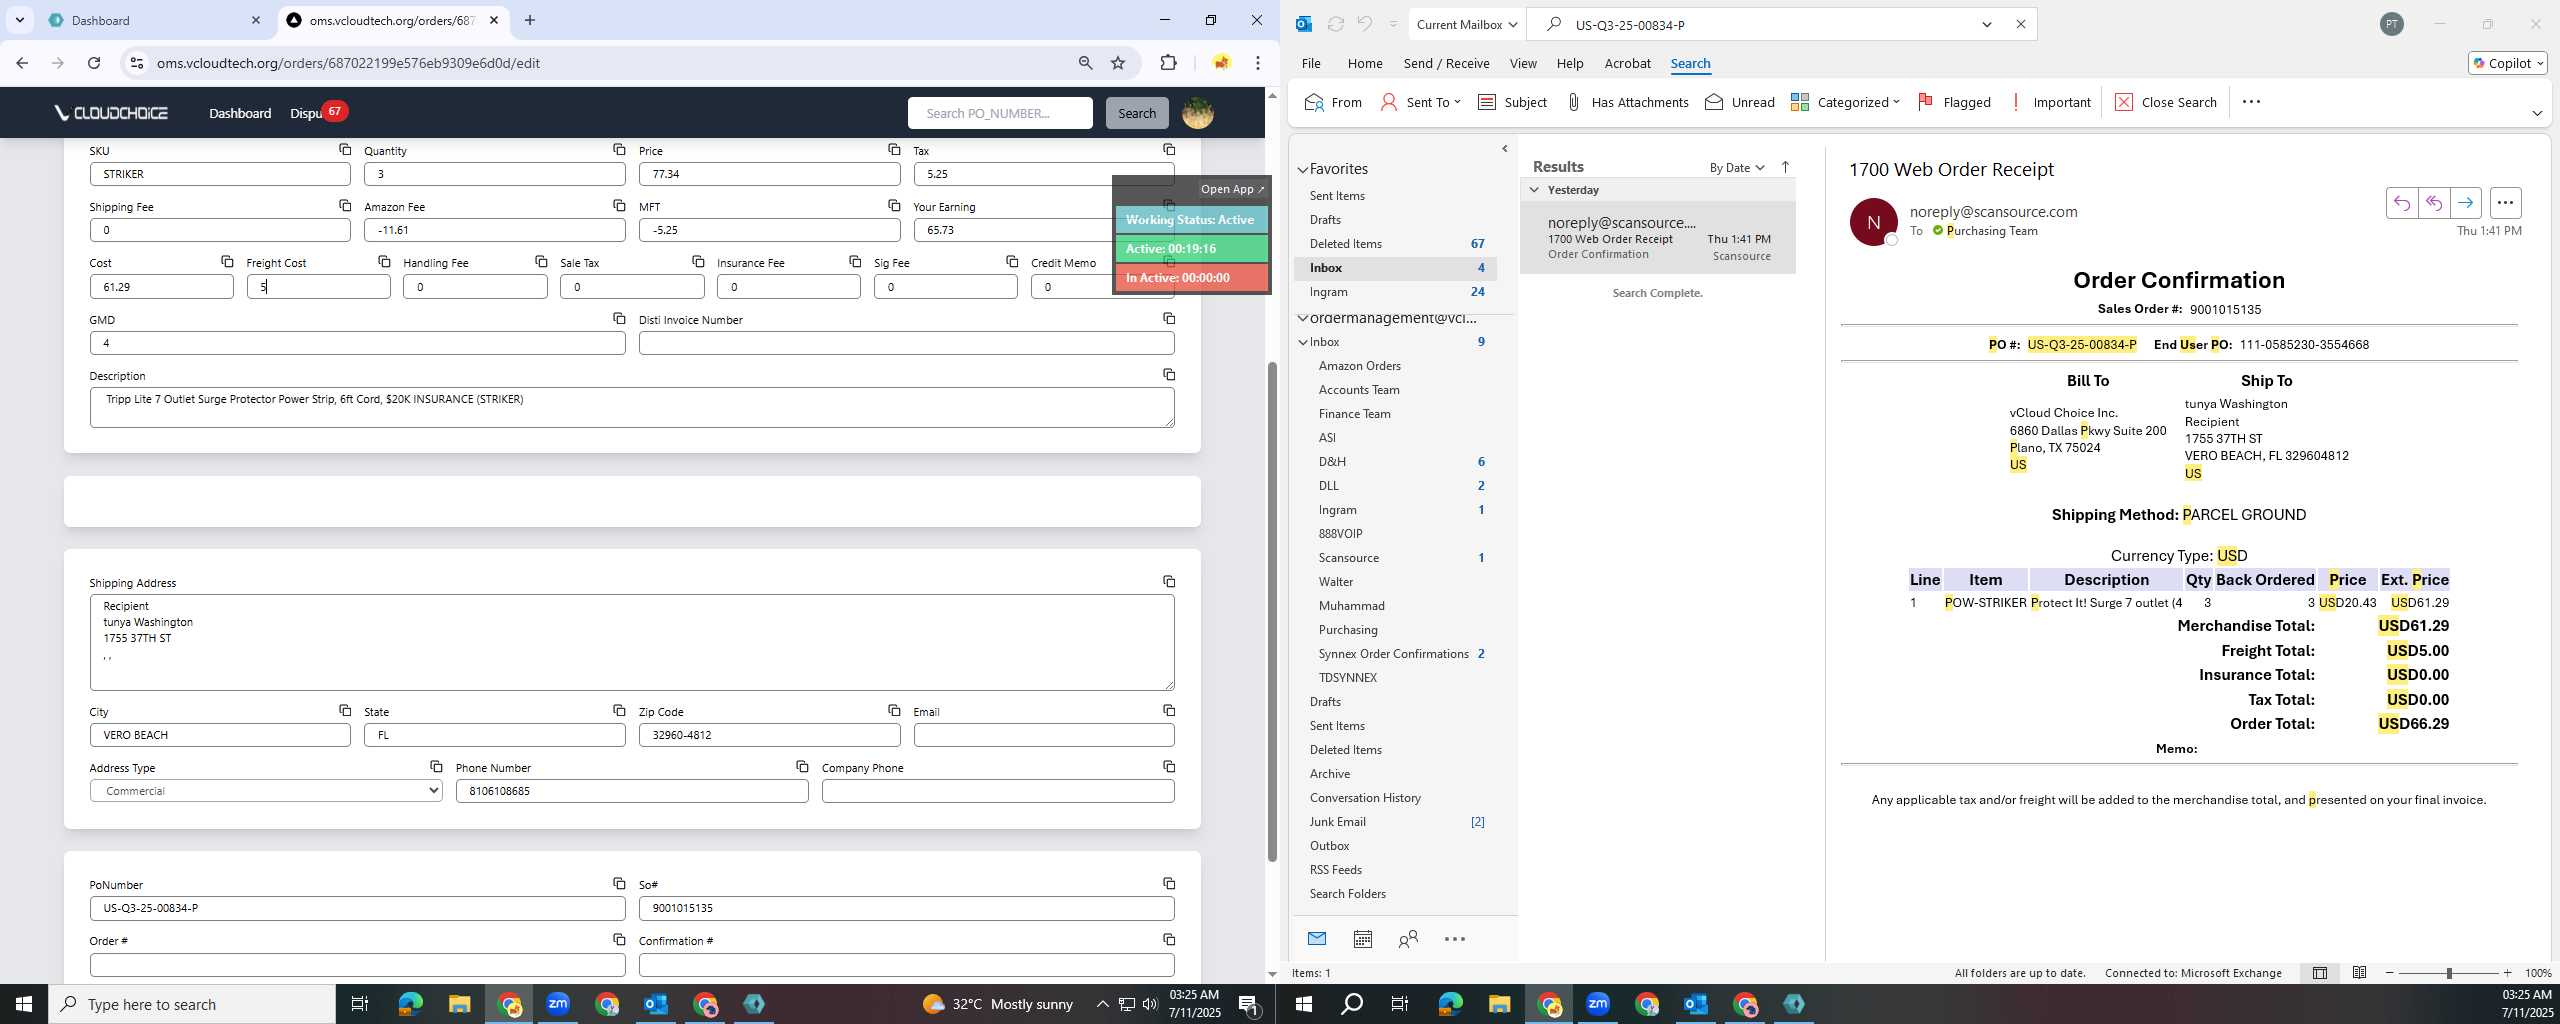Copy the Description text
The height and width of the screenshot is (1024, 2560).
1169,375
